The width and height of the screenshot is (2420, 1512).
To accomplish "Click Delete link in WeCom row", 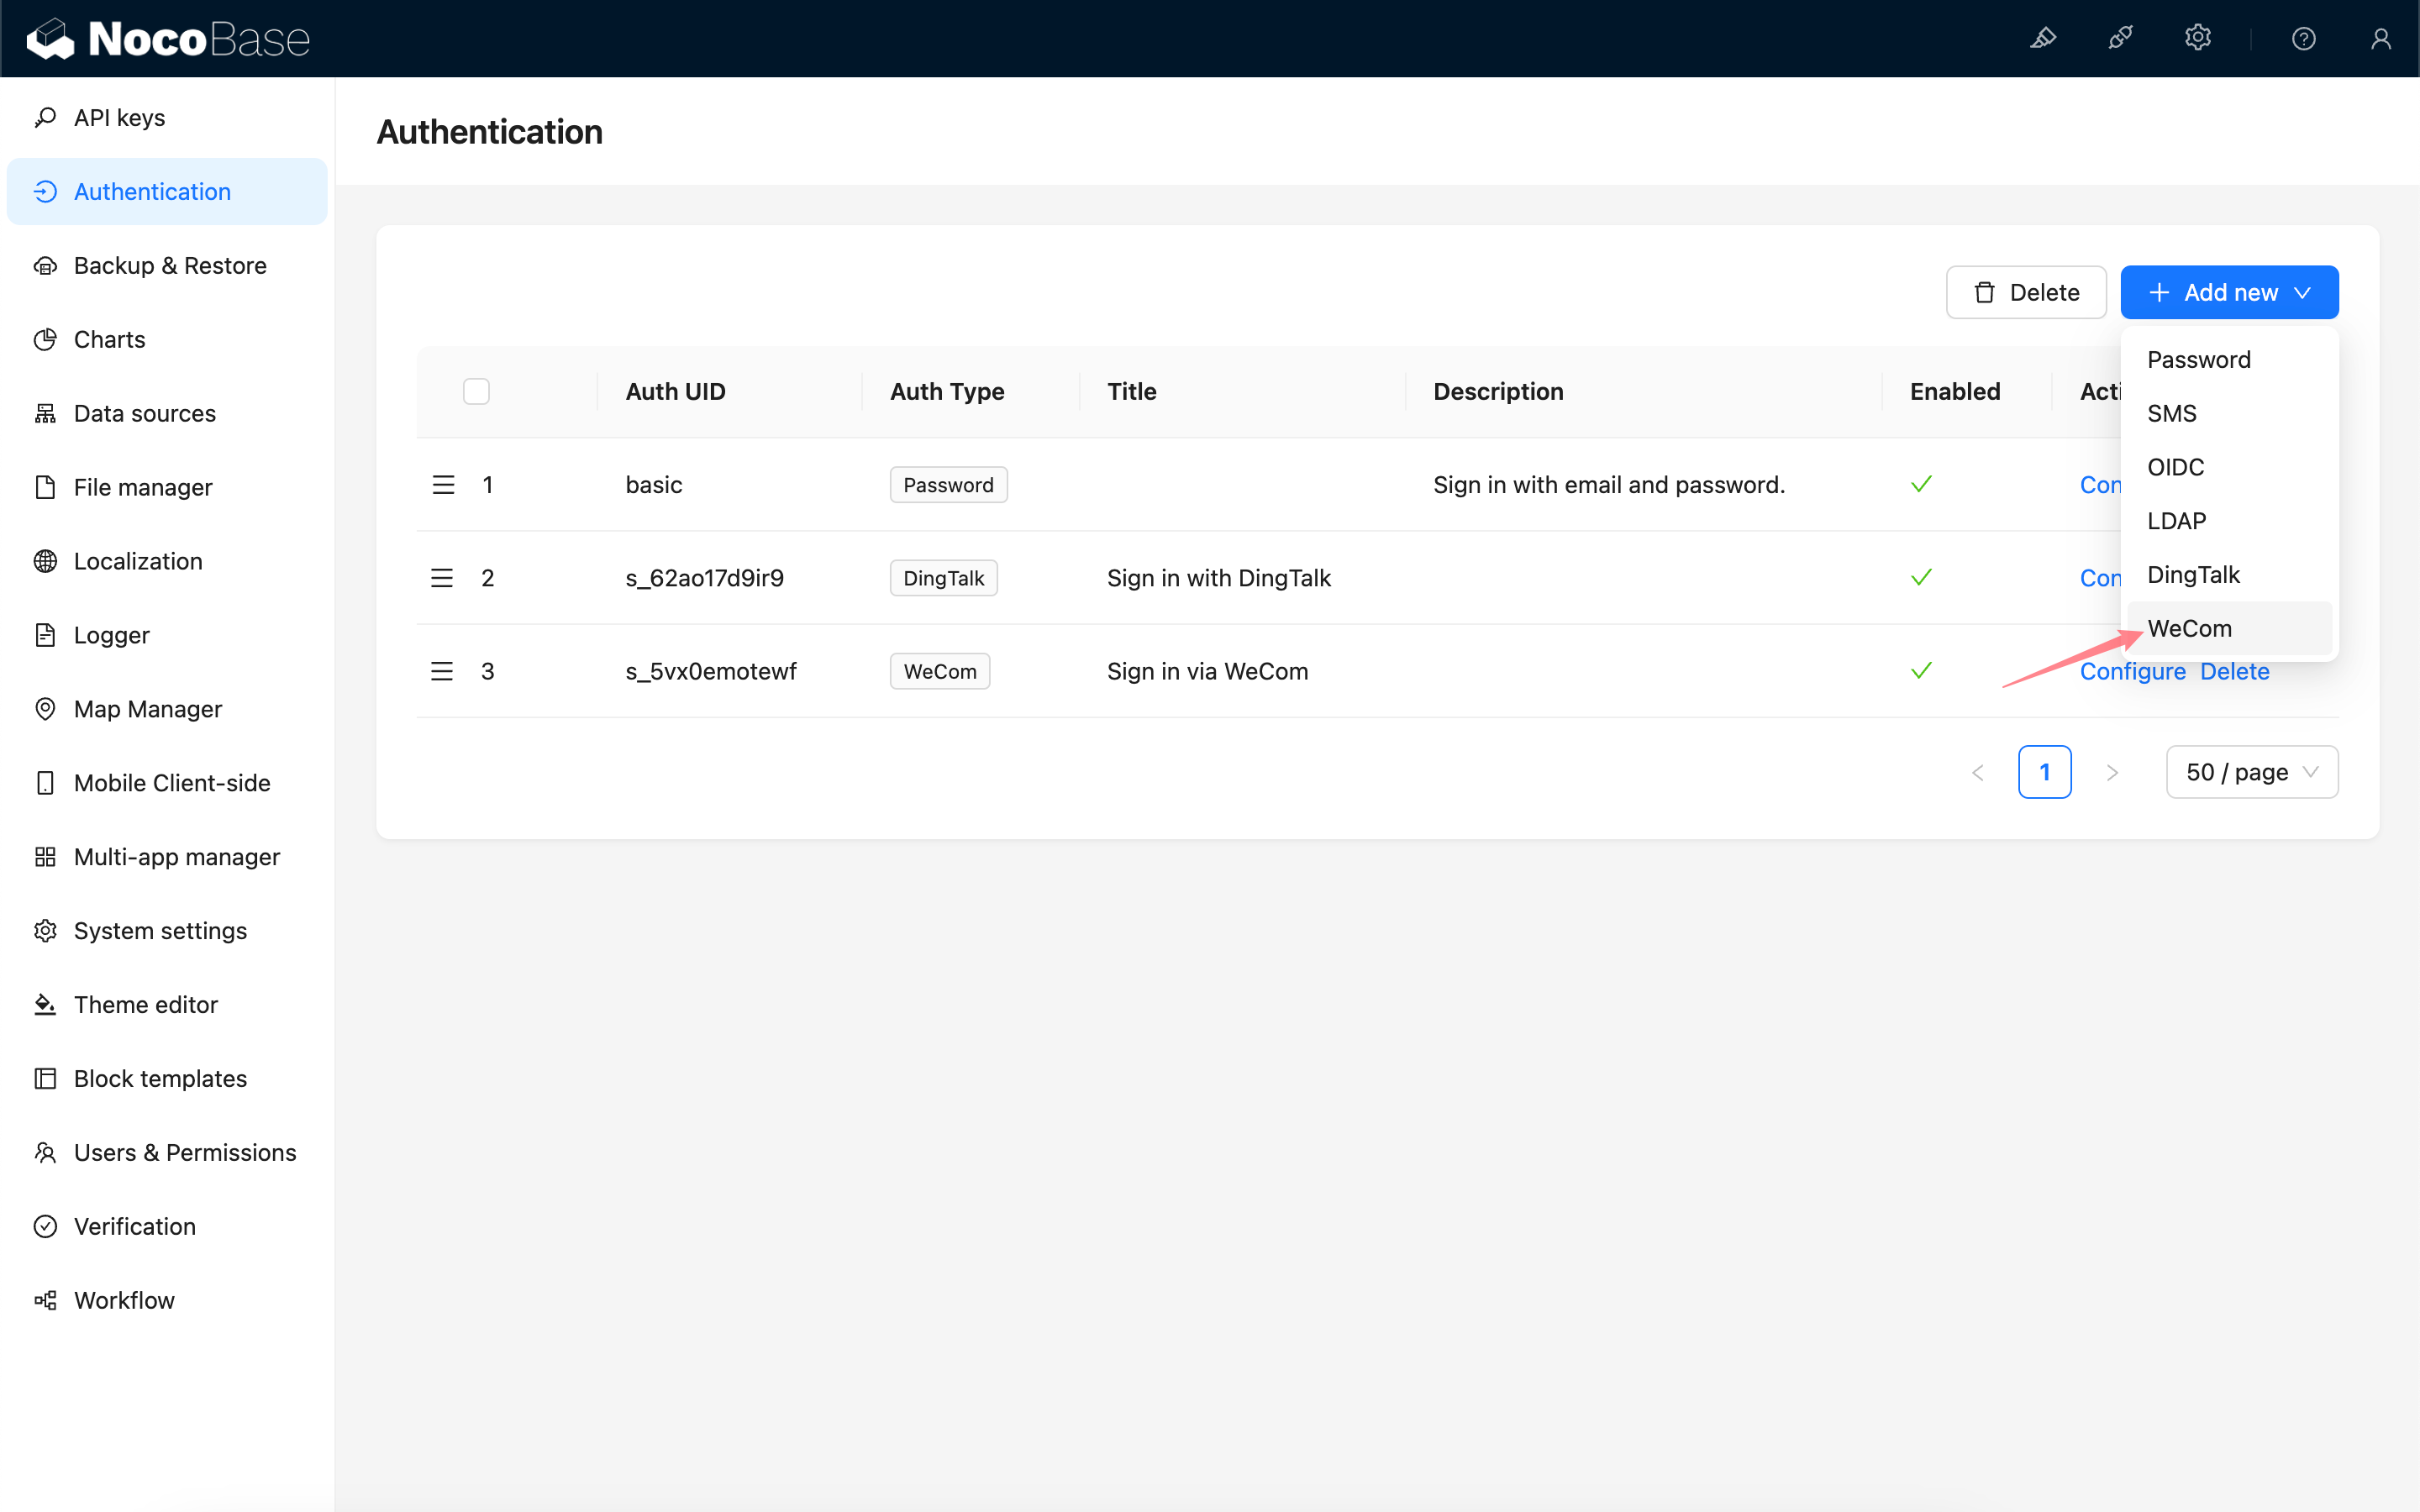I will point(2234,672).
